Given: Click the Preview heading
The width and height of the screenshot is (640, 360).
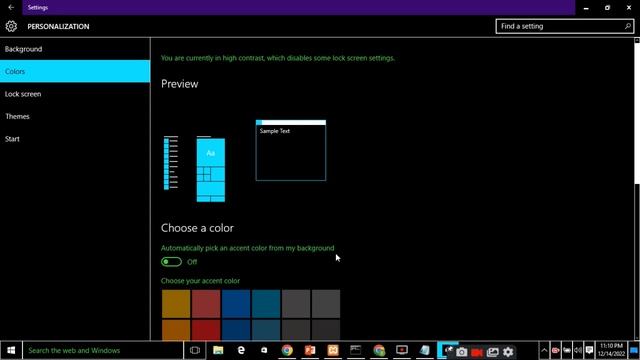Looking at the screenshot, I should click(180, 84).
